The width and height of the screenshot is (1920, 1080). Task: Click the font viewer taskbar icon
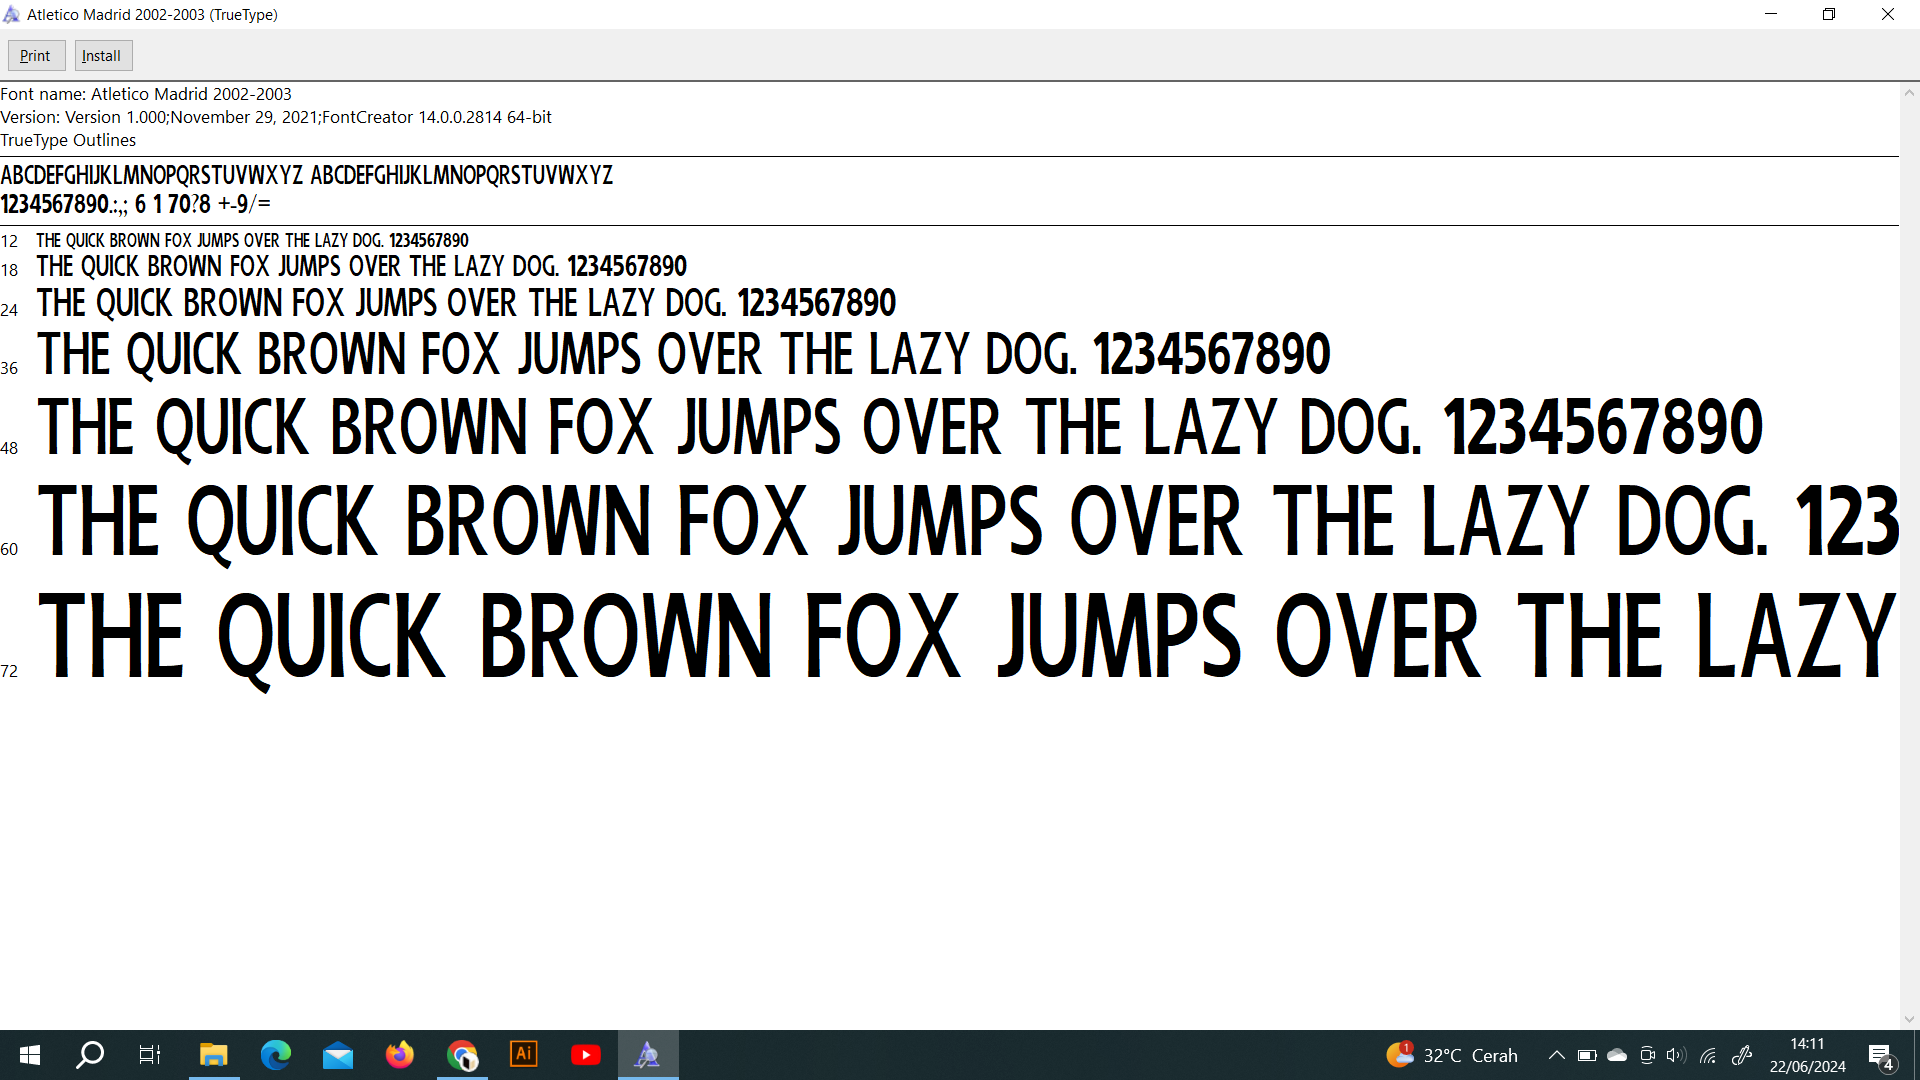pyautogui.click(x=648, y=1055)
